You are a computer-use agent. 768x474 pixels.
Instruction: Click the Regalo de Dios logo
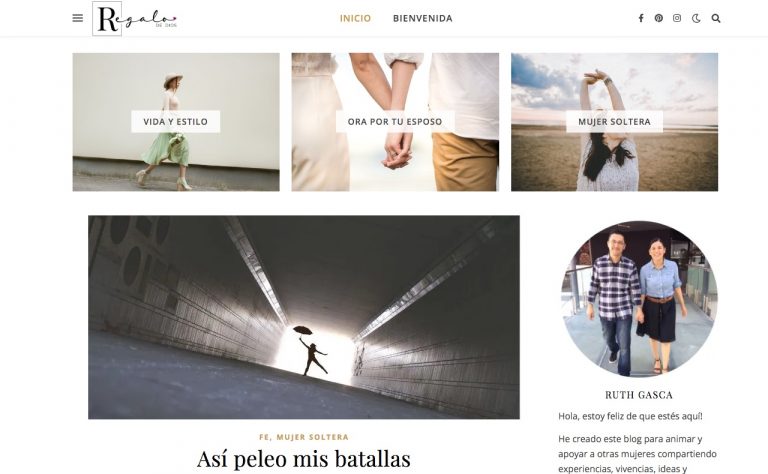pos(135,19)
